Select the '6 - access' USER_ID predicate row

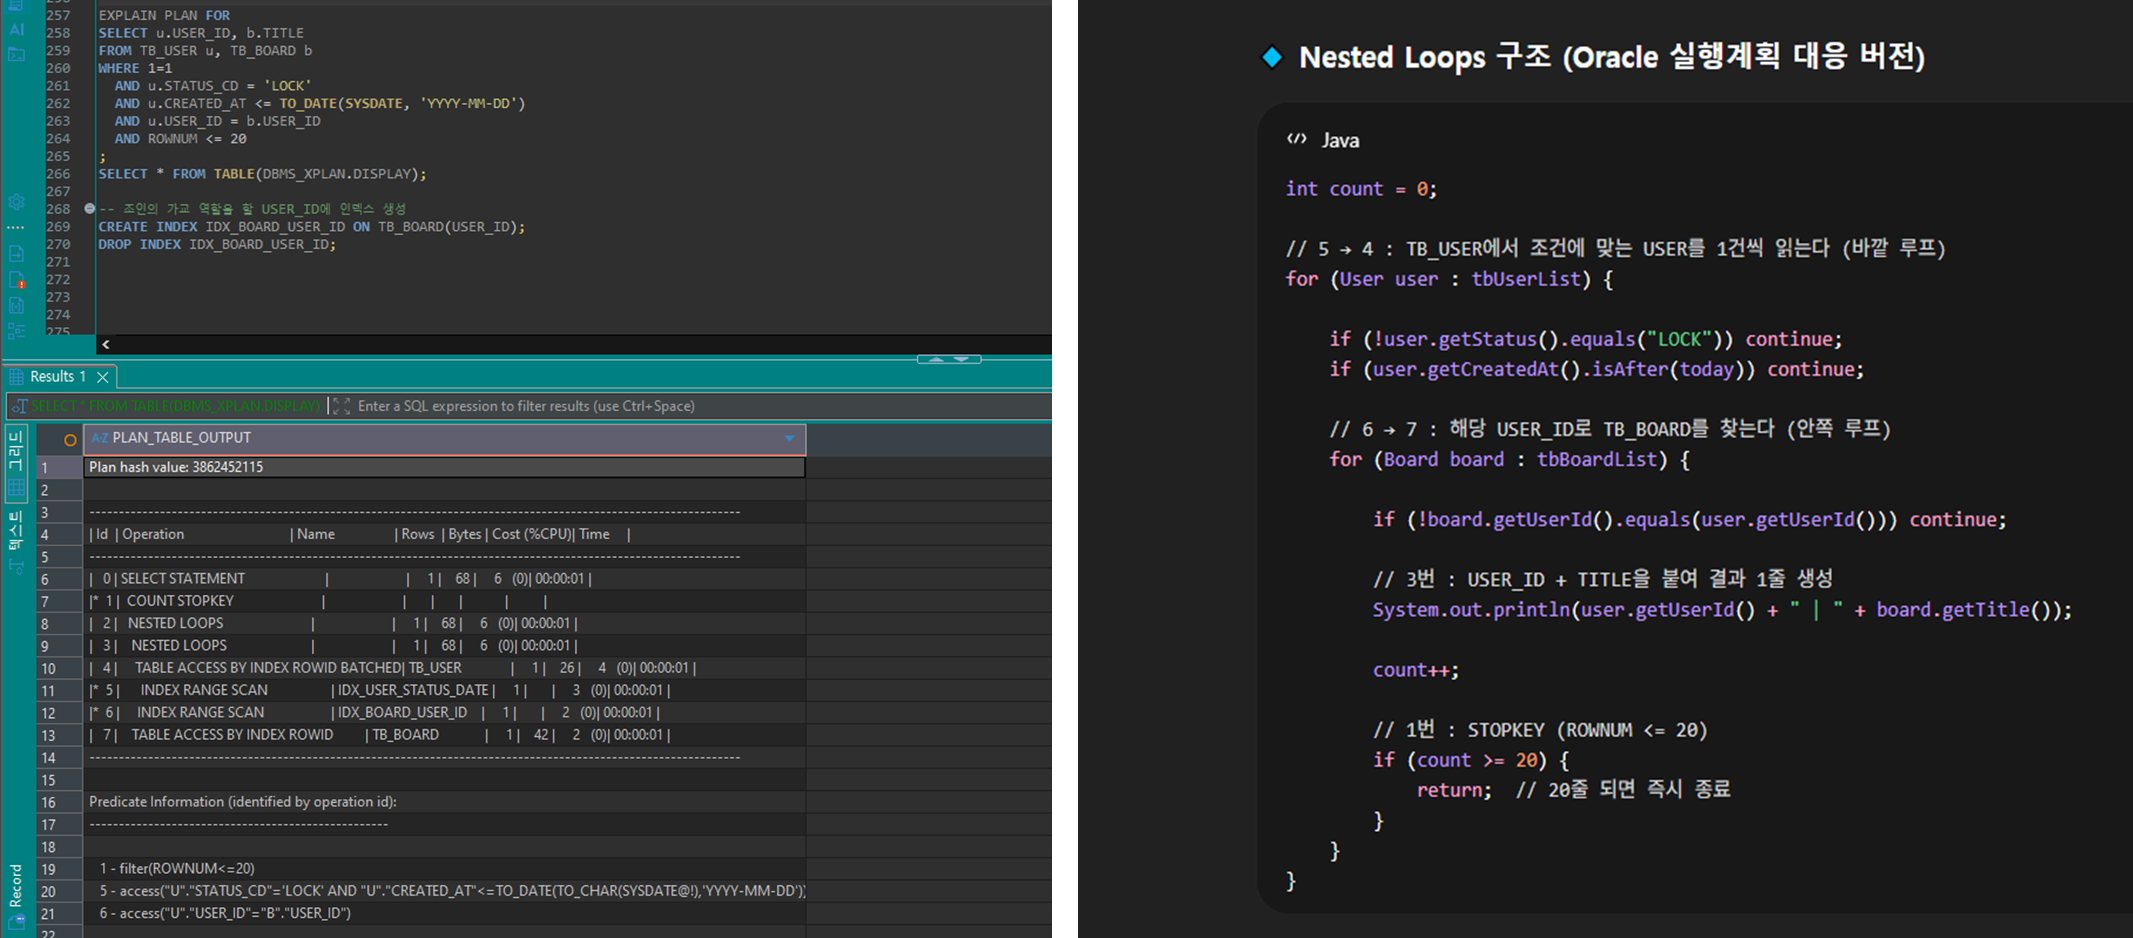point(444,913)
